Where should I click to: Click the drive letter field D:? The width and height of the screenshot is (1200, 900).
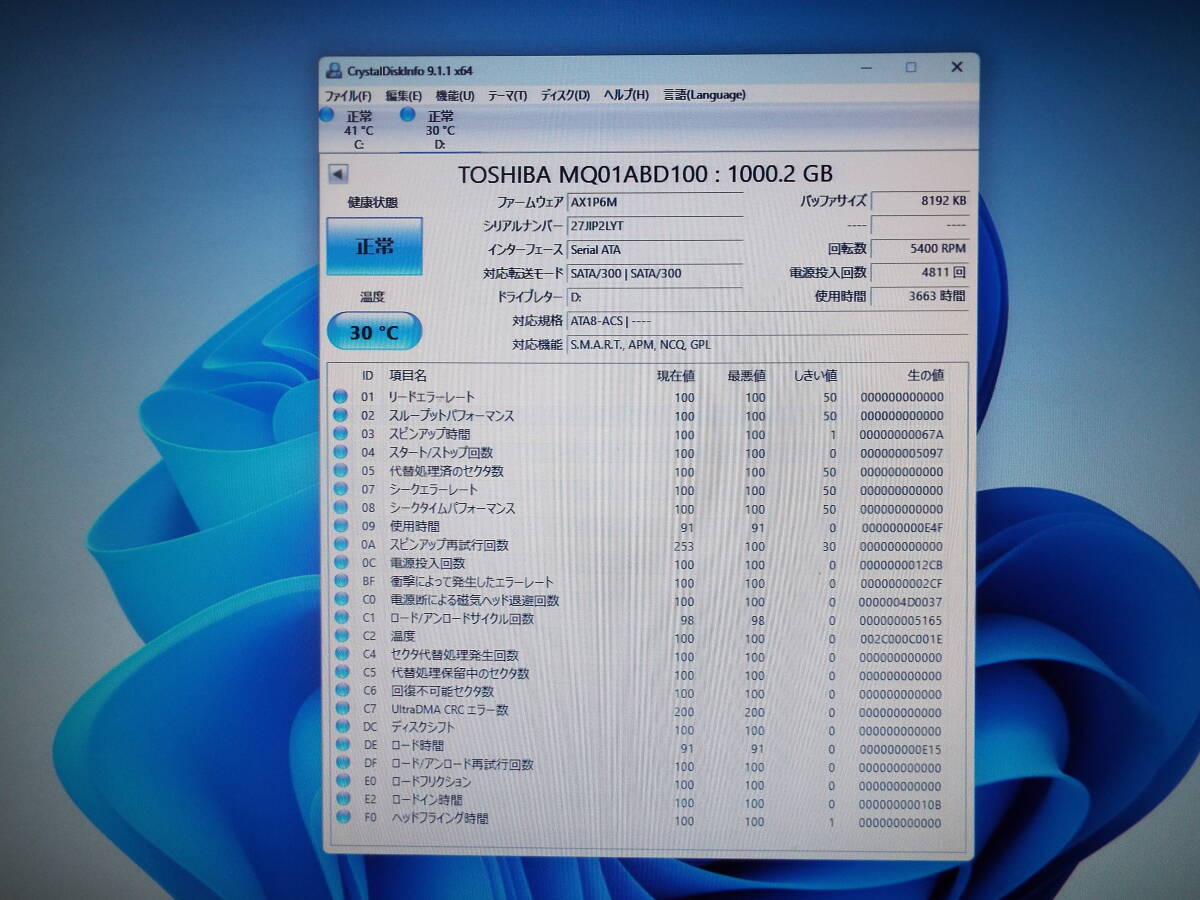[x=655, y=297]
